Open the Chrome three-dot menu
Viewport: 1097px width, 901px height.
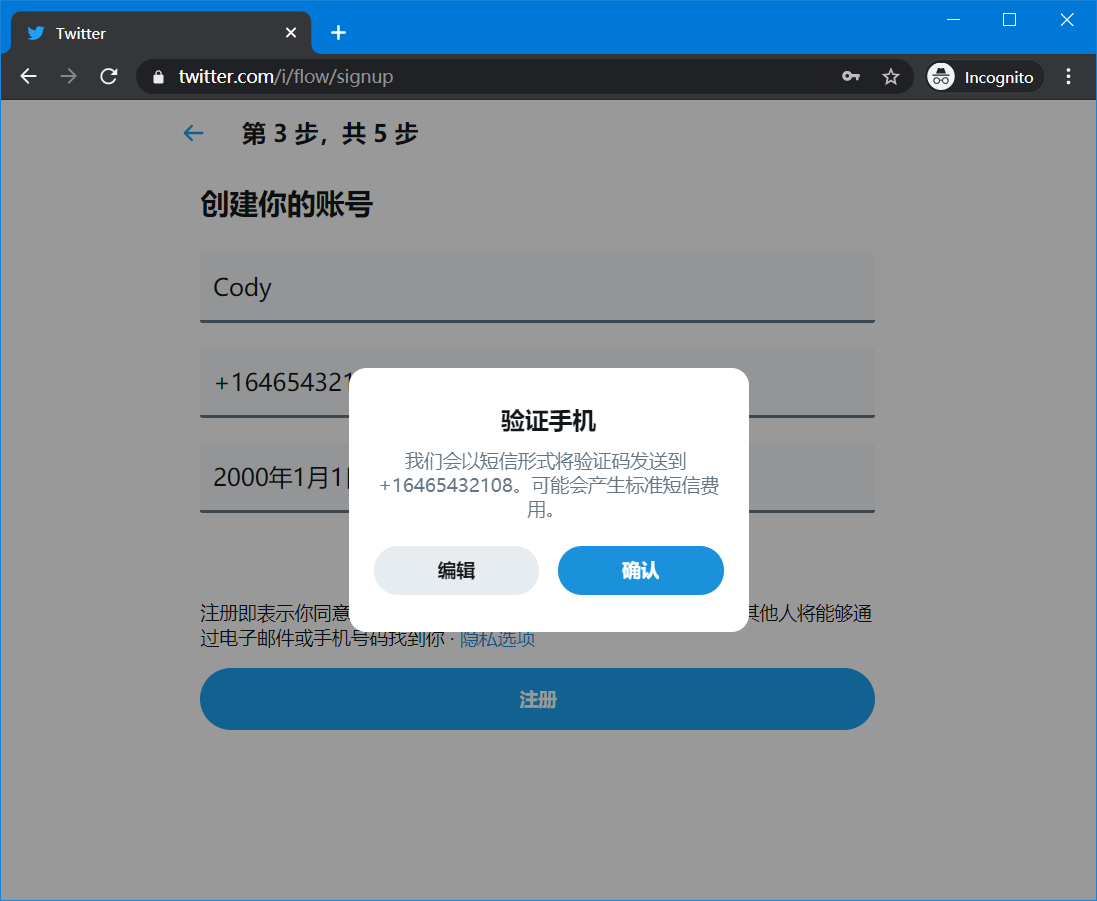(x=1068, y=76)
